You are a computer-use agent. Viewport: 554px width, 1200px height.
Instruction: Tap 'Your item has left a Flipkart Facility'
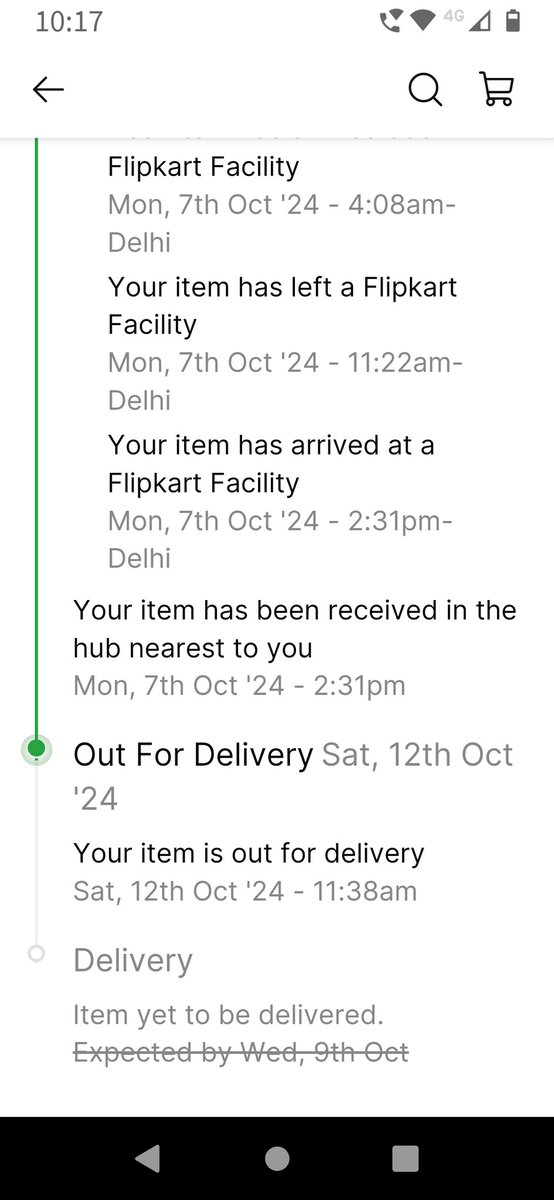282,305
